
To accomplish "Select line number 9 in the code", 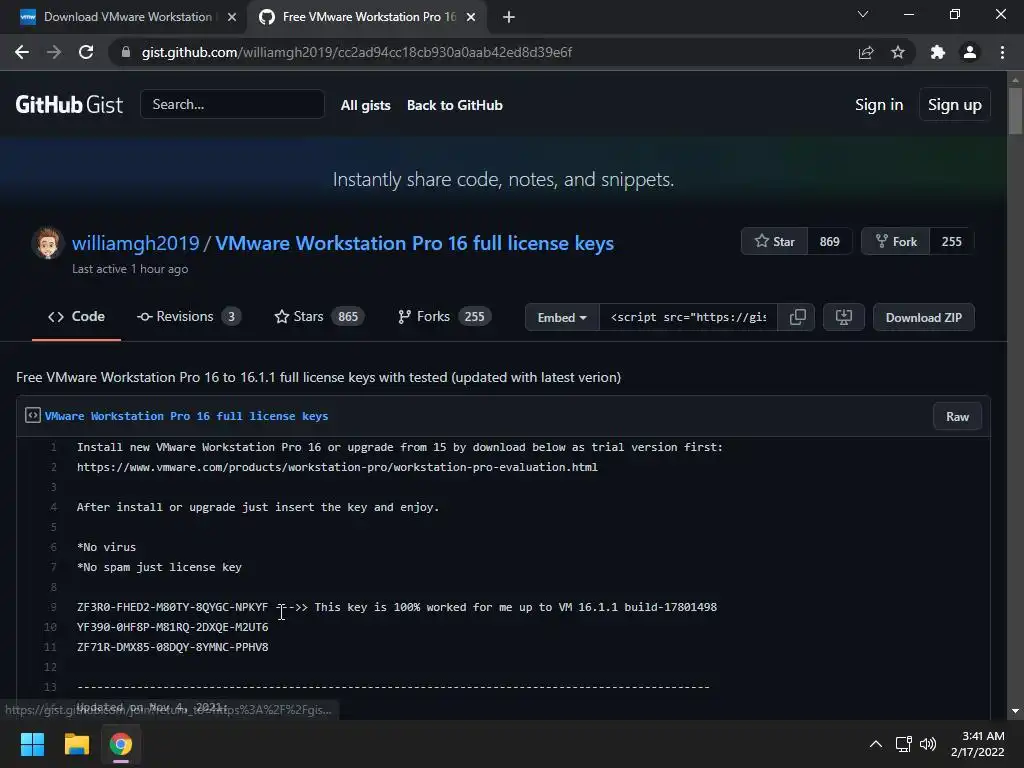I will pyautogui.click(x=53, y=607).
